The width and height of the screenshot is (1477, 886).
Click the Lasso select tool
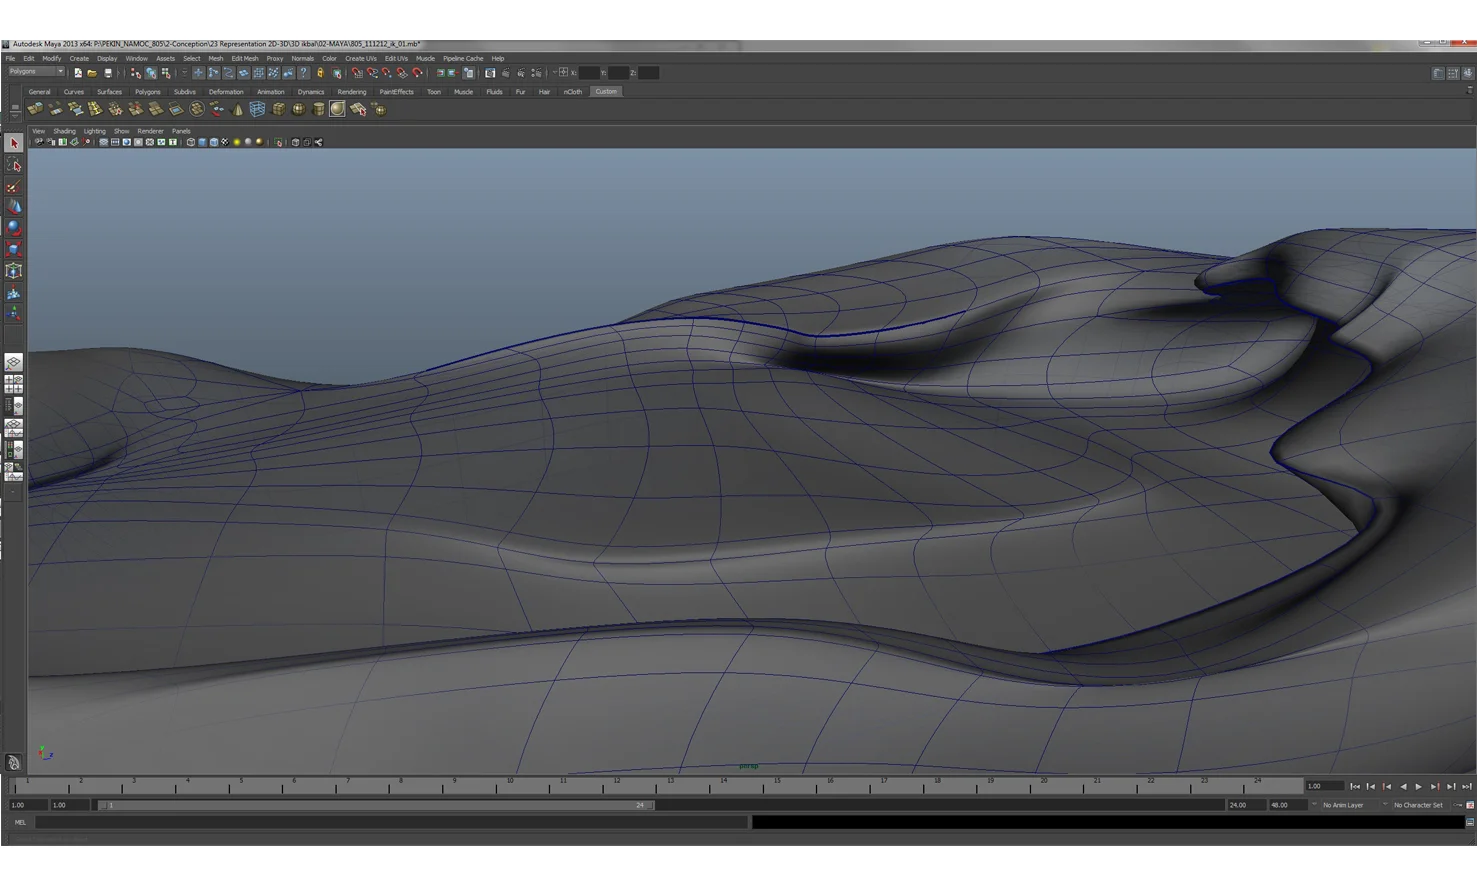14,165
